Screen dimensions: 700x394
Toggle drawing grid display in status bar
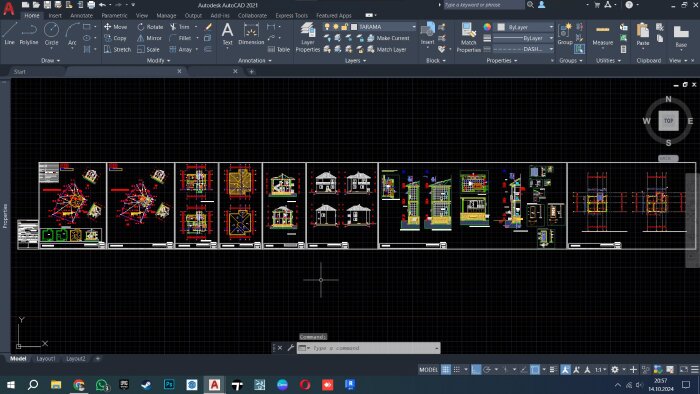[x=446, y=369]
